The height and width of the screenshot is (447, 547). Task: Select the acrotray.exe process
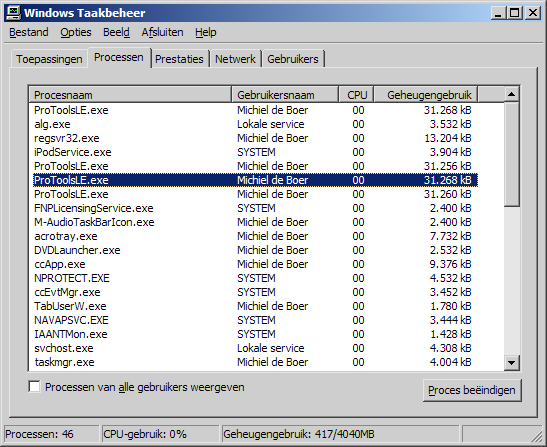click(x=254, y=236)
